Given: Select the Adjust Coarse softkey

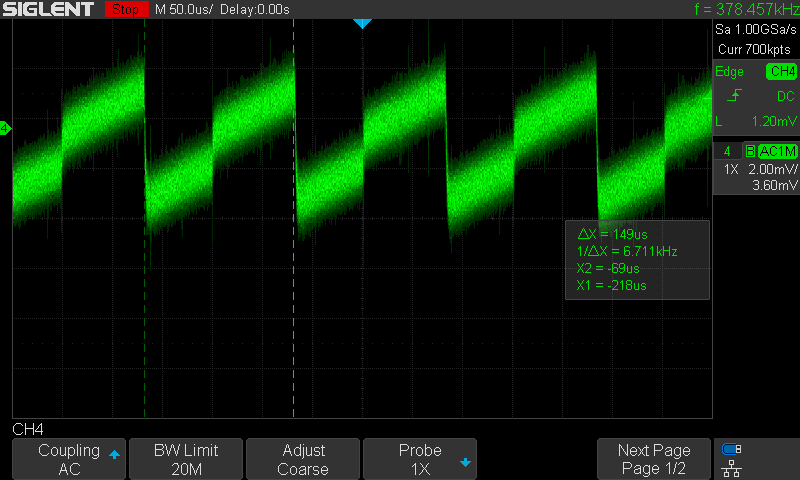Looking at the screenshot, I should (303, 459).
